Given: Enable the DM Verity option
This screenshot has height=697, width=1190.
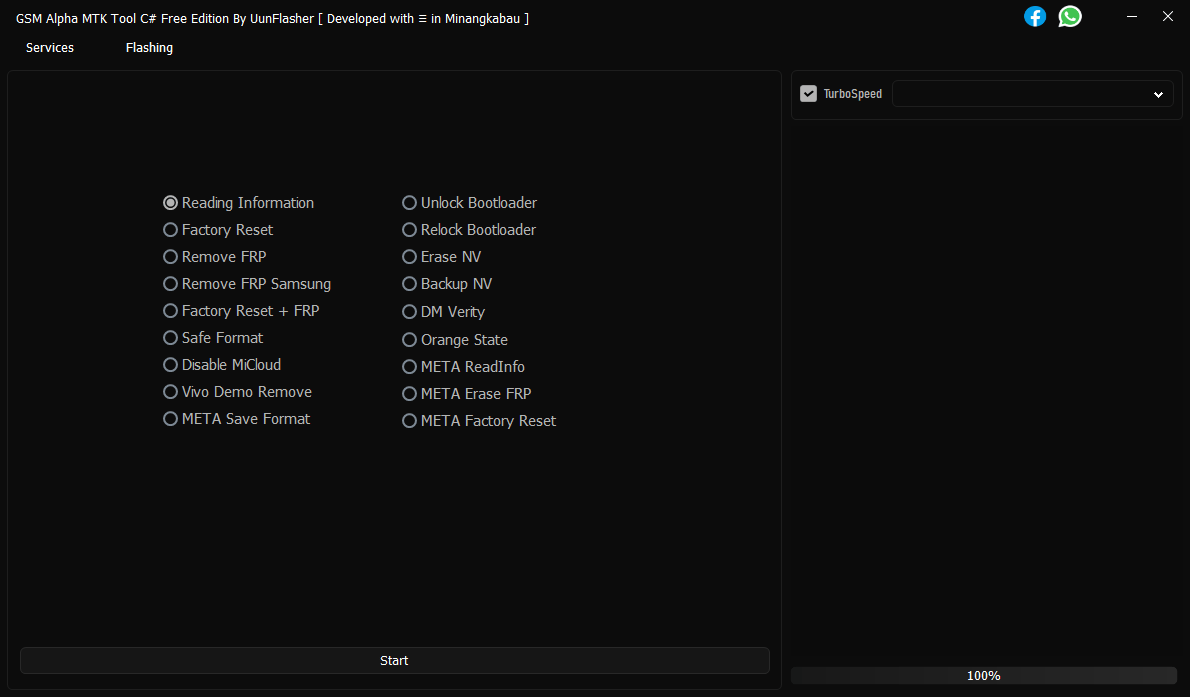Looking at the screenshot, I should pos(410,312).
